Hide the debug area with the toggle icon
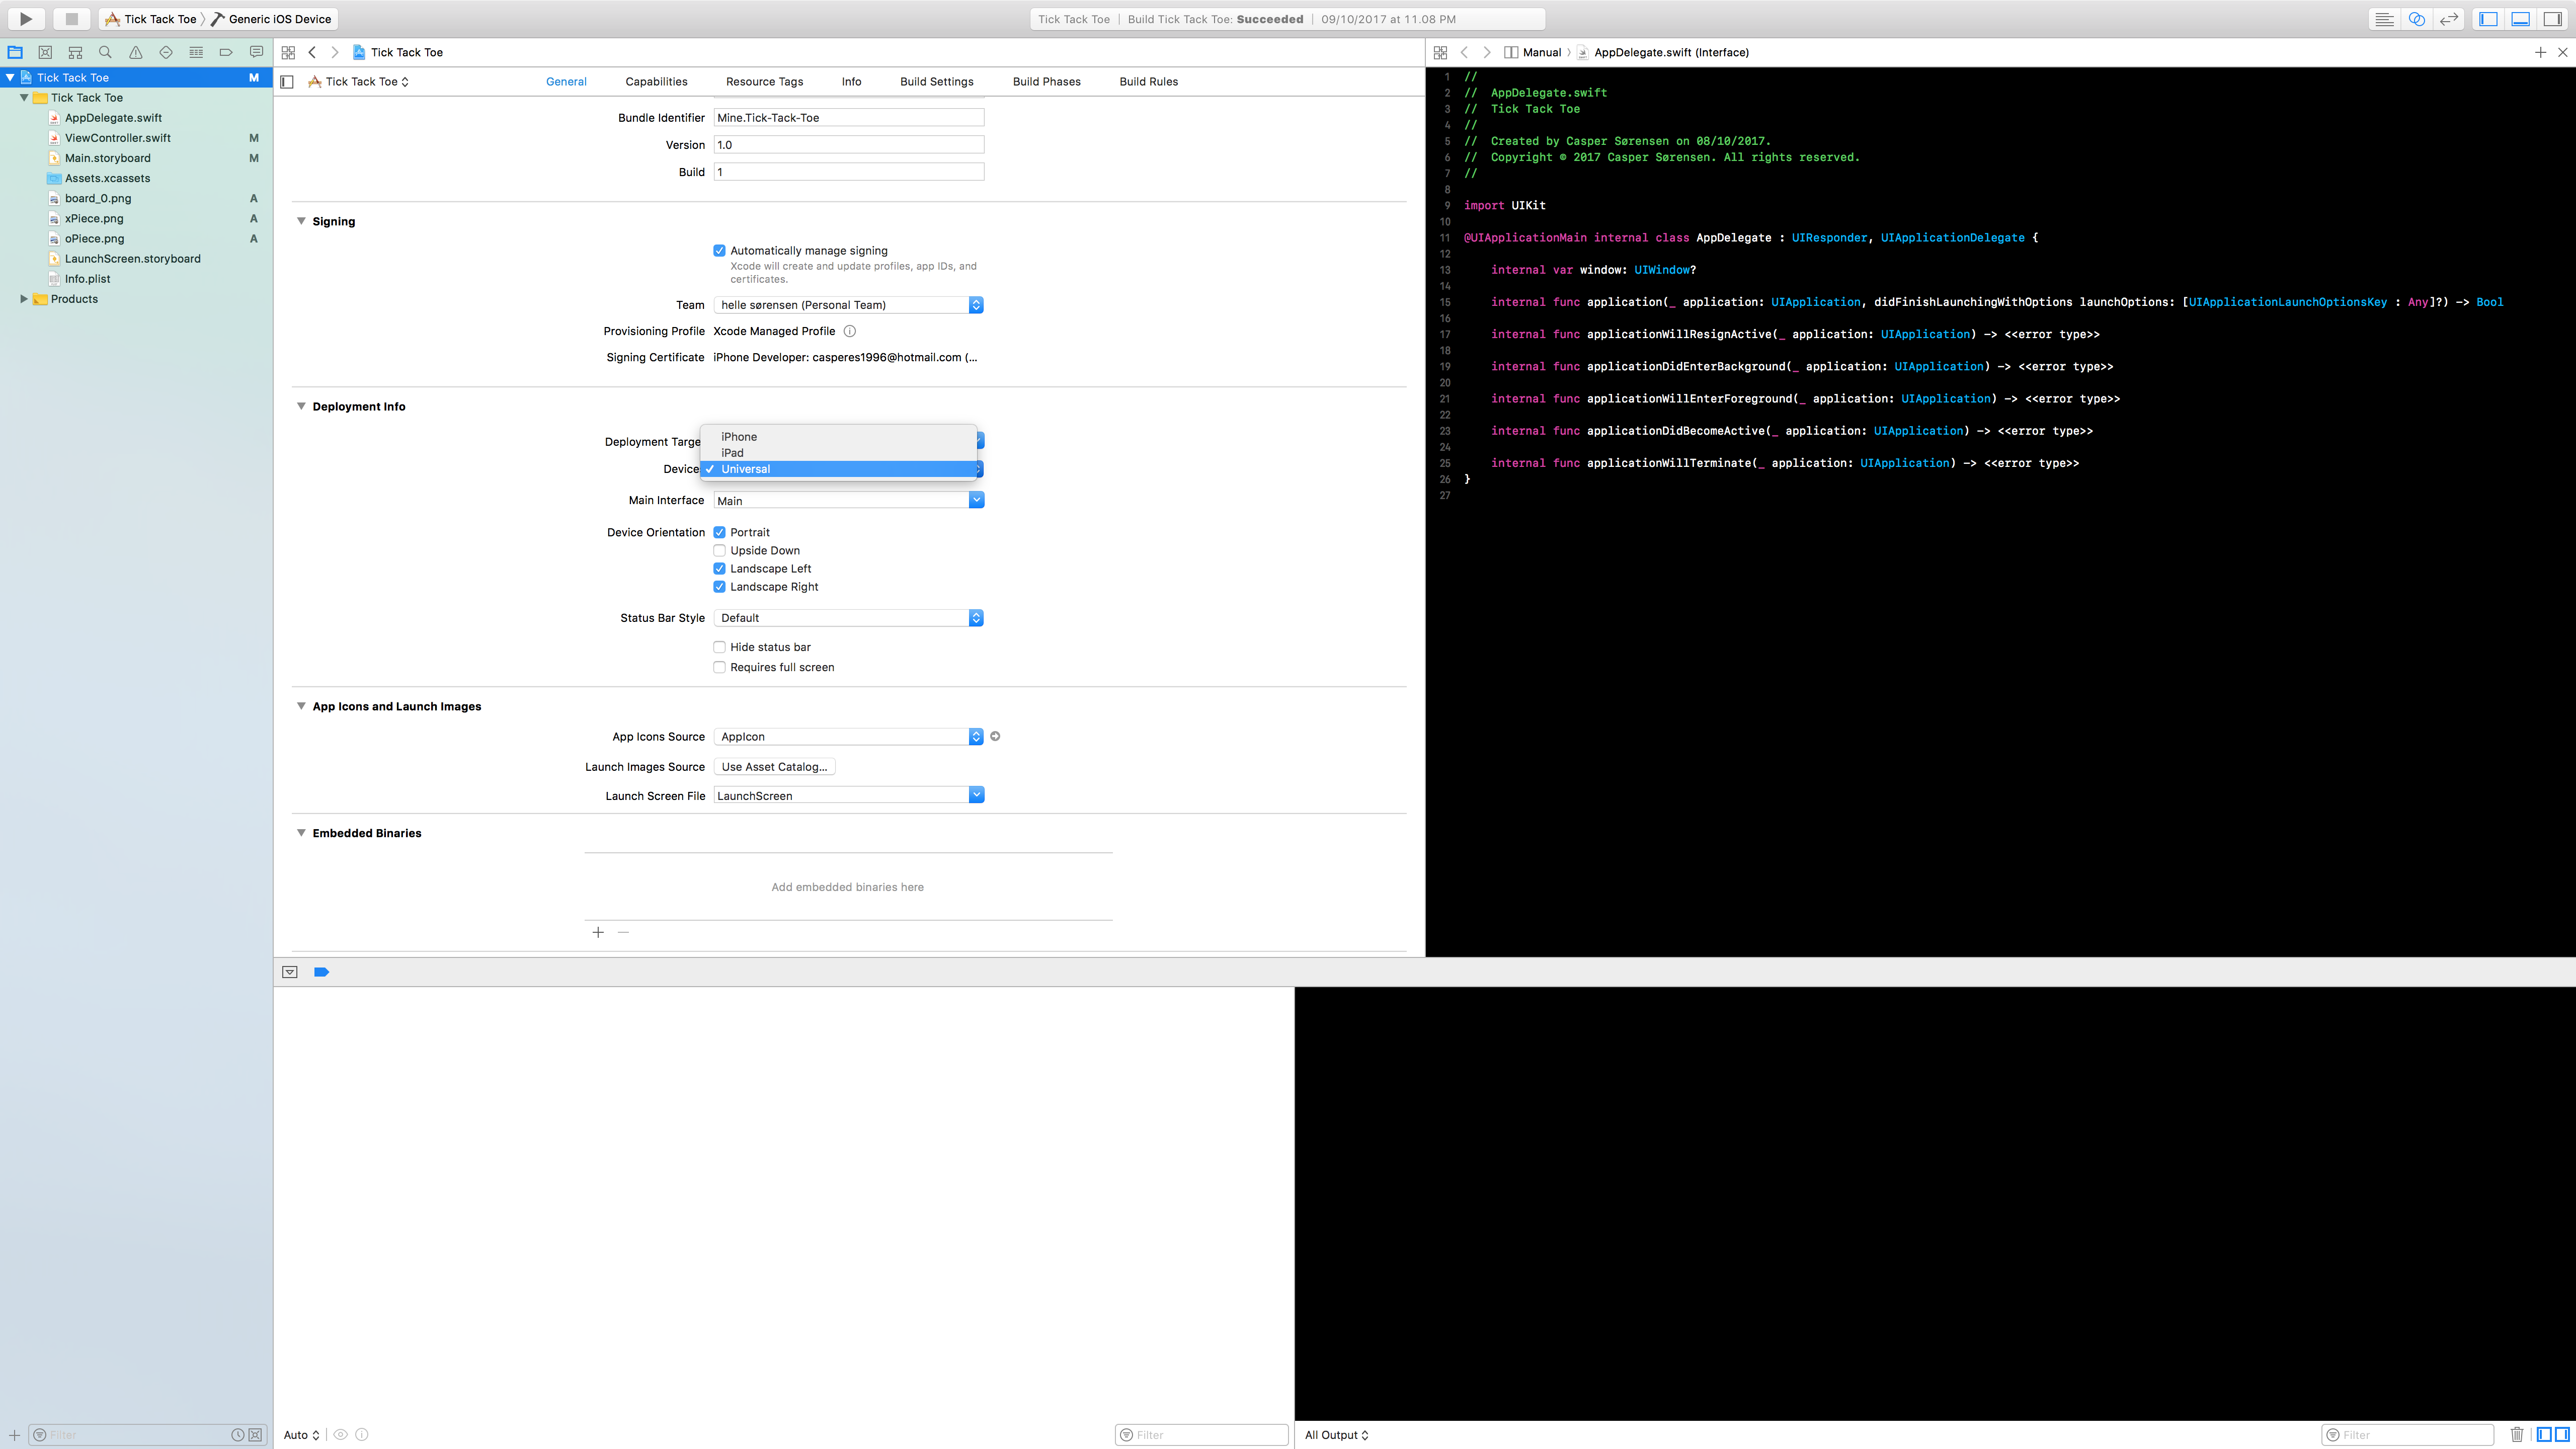 pyautogui.click(x=290, y=972)
